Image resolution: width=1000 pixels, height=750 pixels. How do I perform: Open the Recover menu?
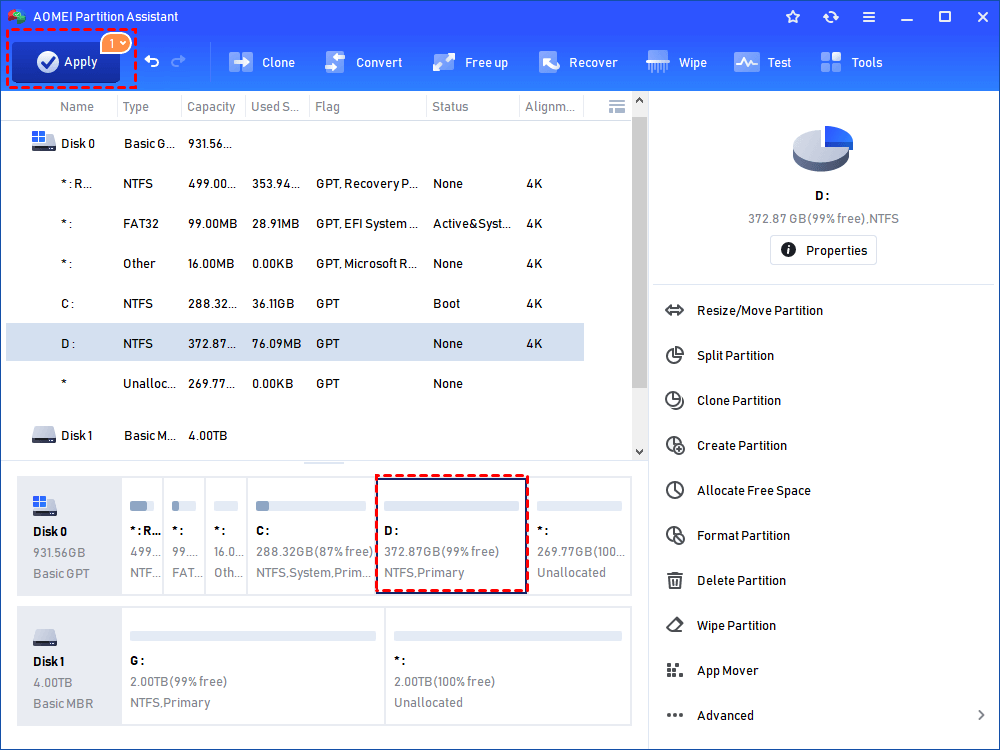pyautogui.click(x=578, y=62)
